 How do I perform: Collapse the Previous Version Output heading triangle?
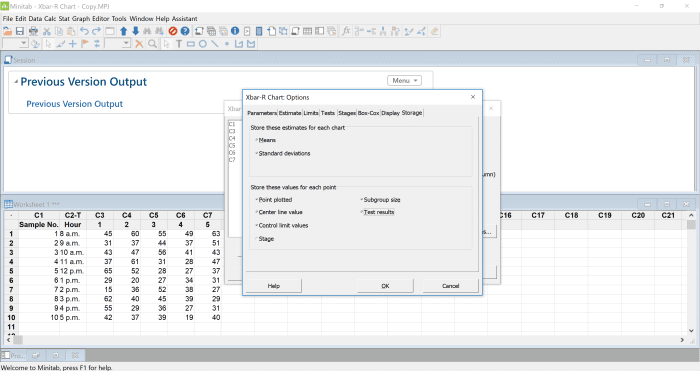16,82
